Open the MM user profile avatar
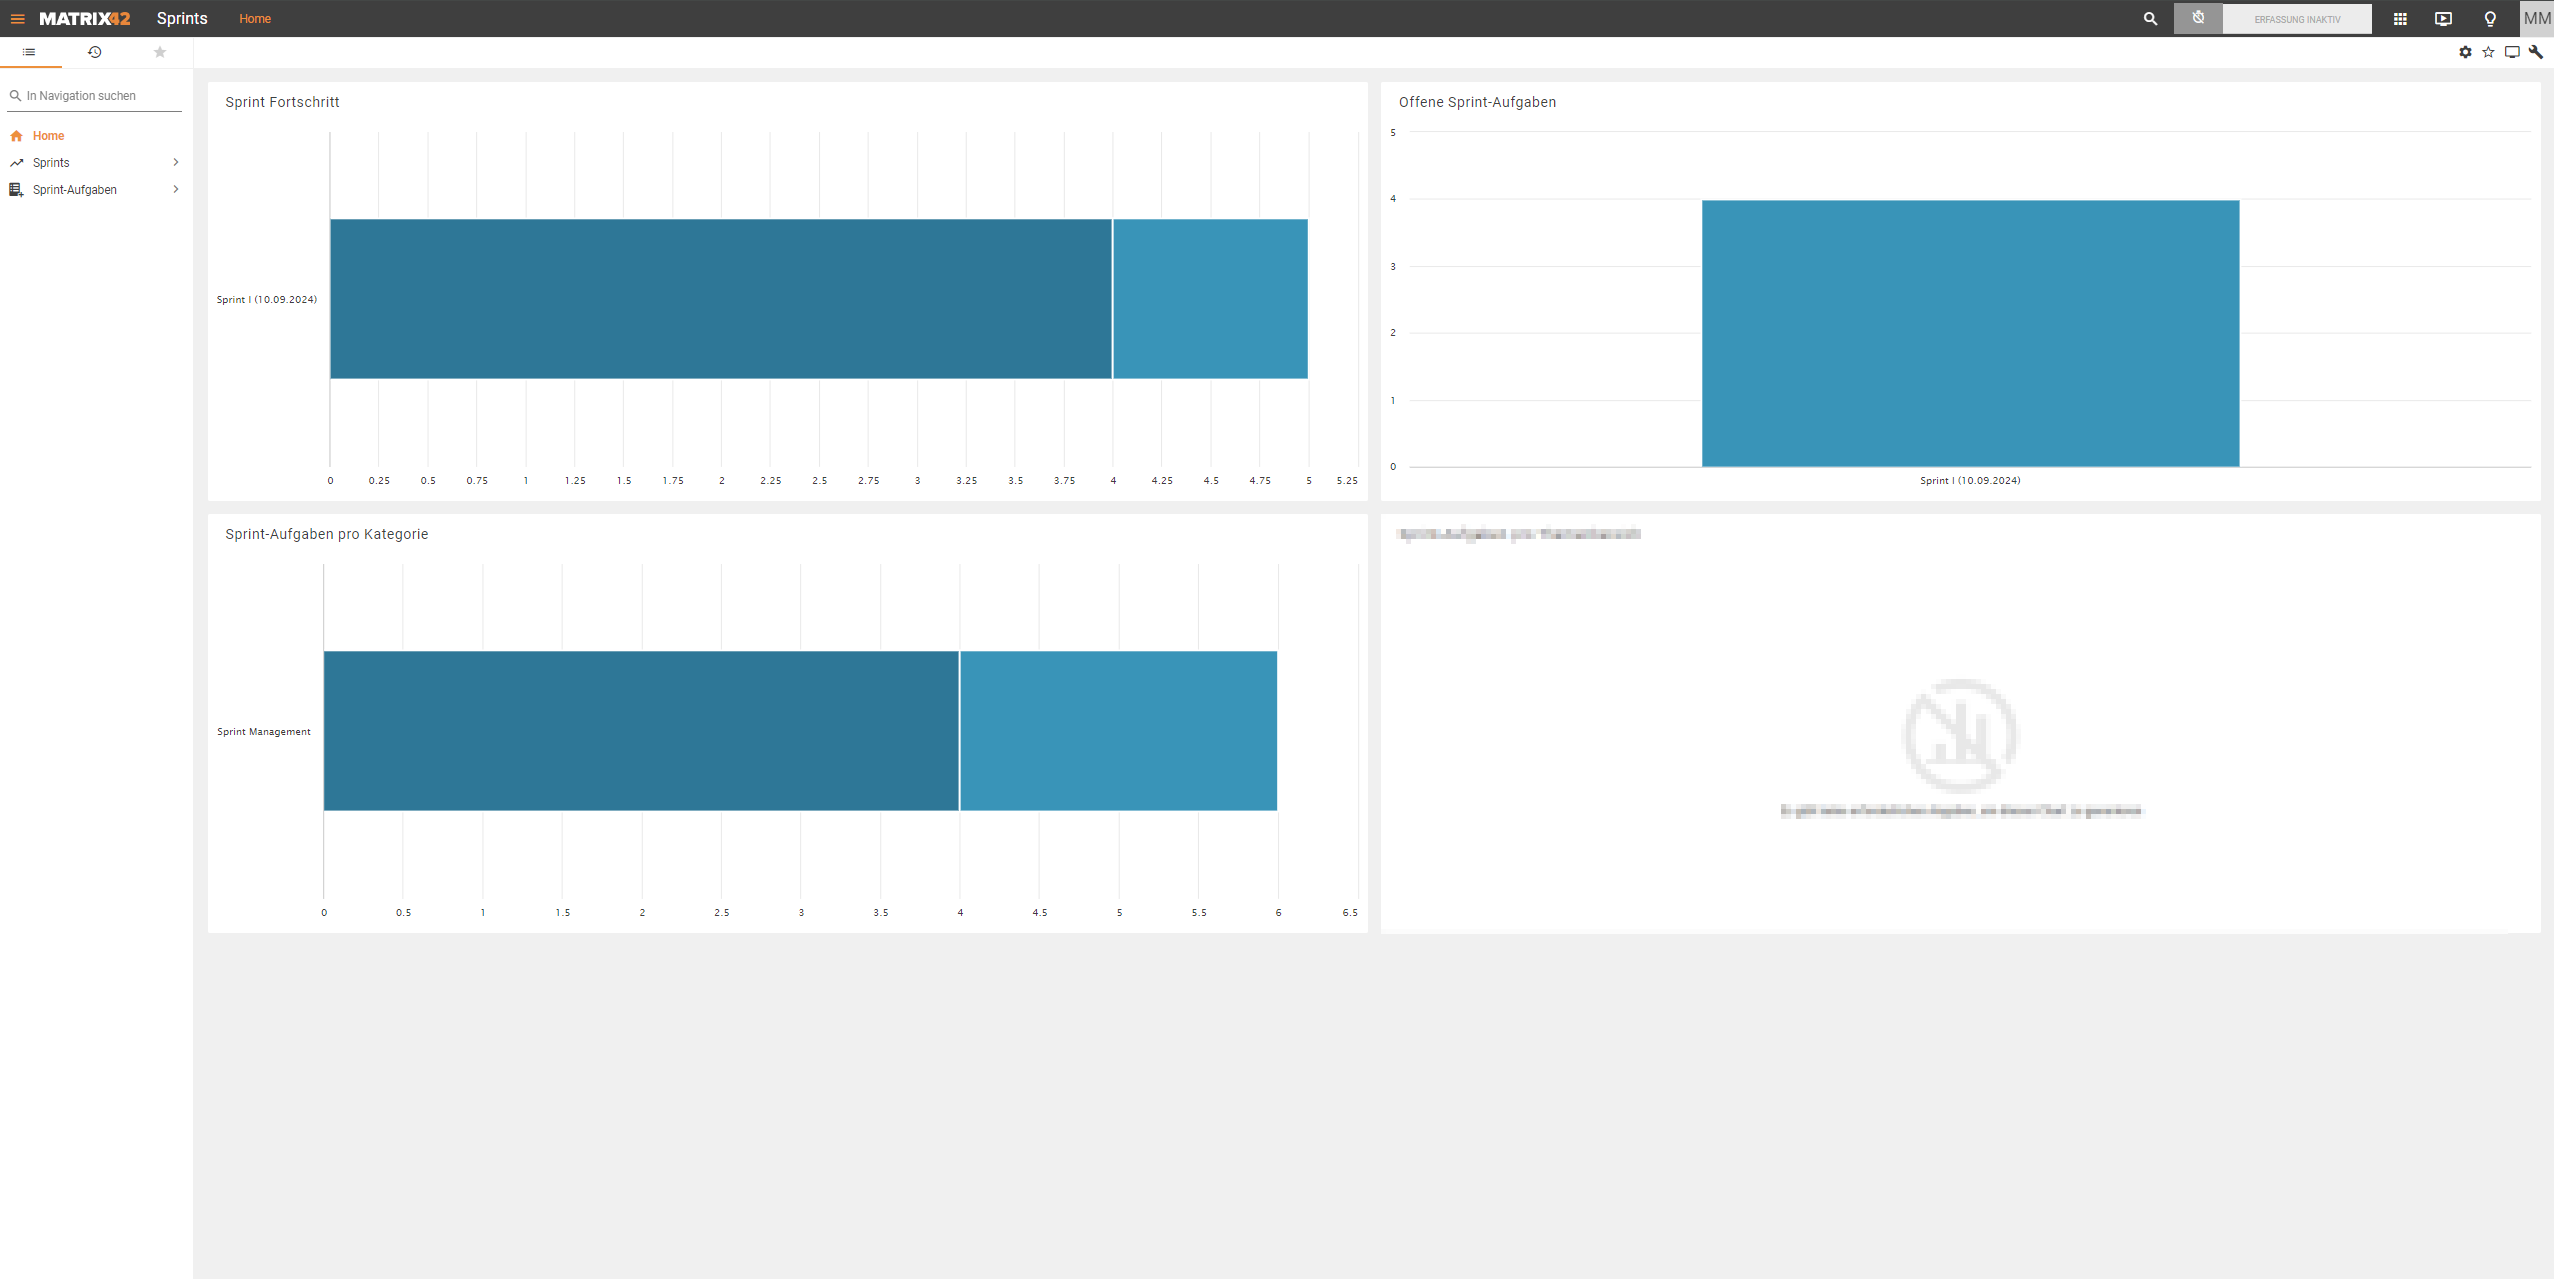The image size is (2554, 1279). pos(2537,18)
